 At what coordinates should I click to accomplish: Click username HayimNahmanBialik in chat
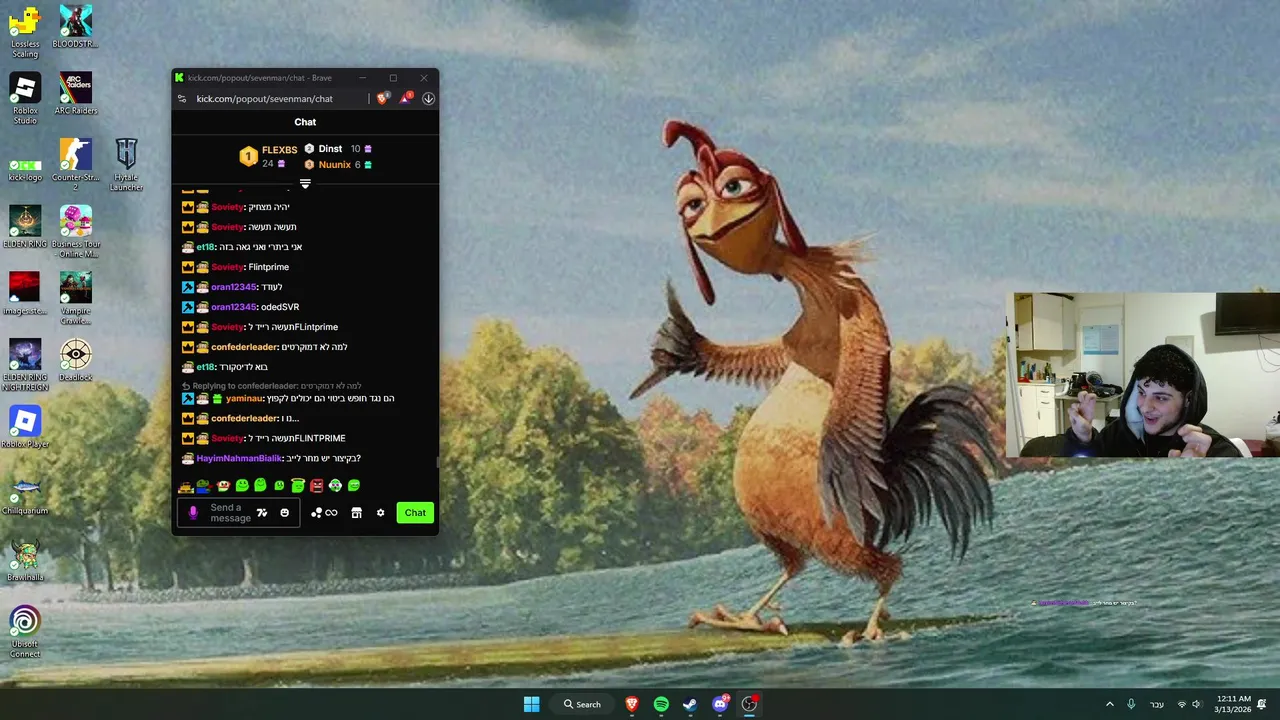[x=239, y=458]
